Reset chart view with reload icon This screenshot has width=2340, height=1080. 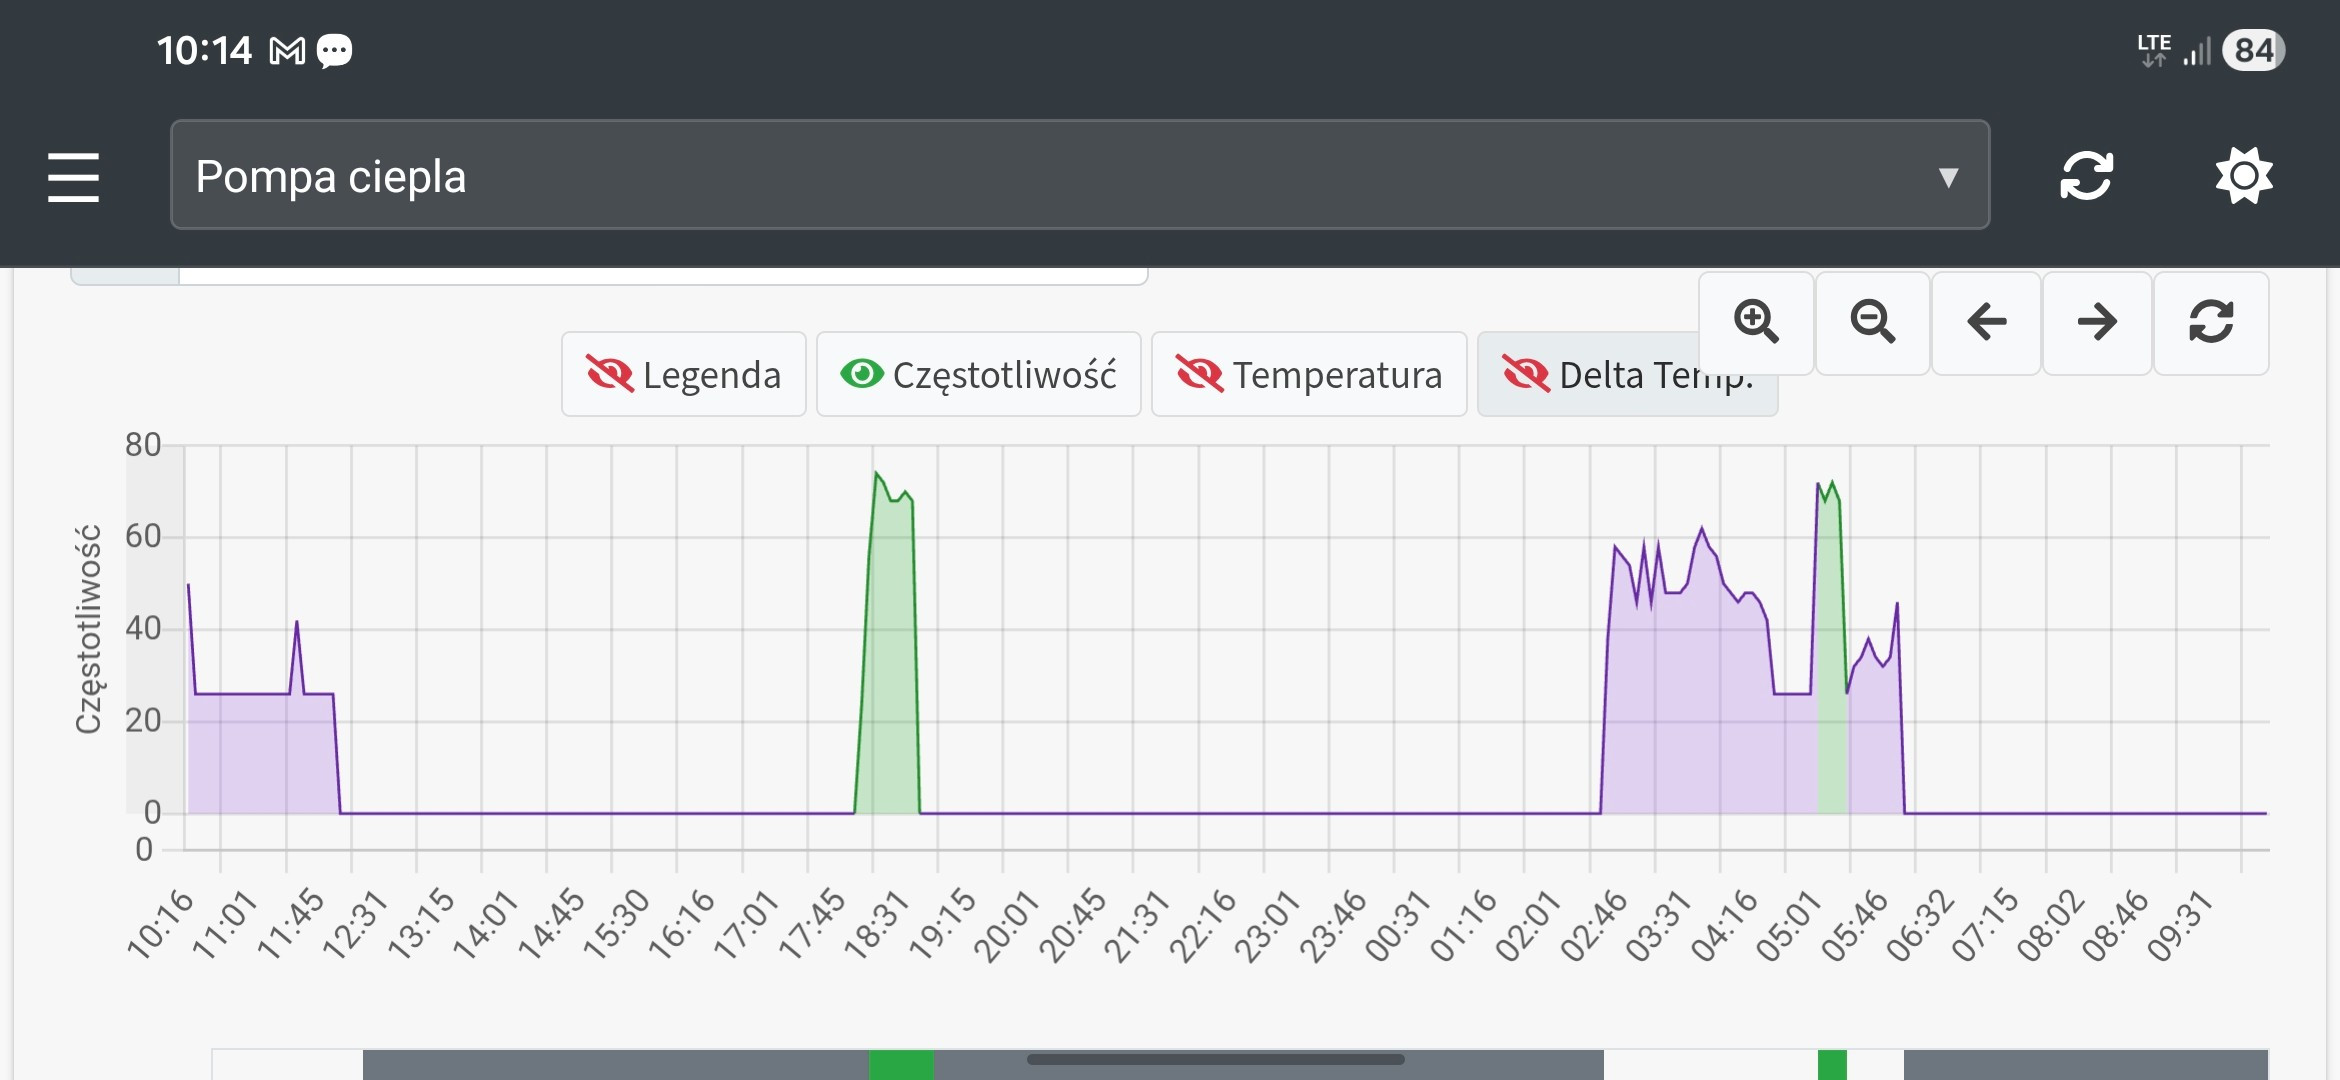tap(2211, 322)
